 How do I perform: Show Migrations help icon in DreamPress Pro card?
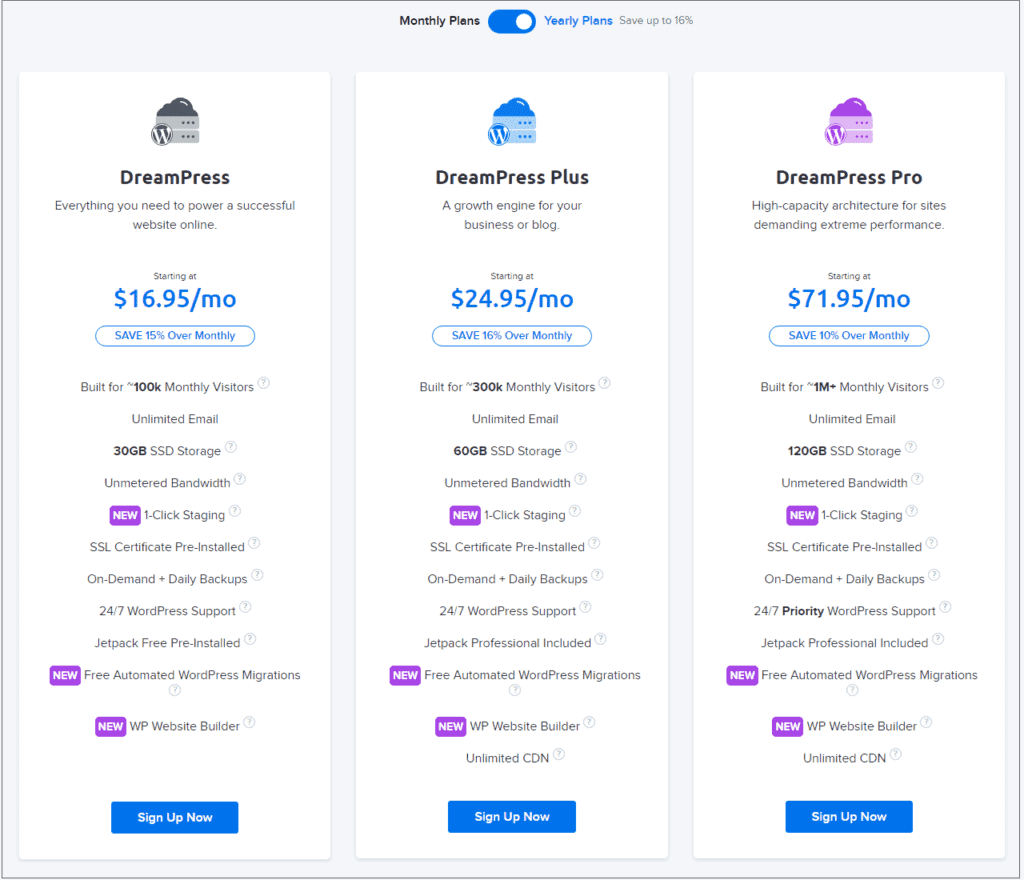tap(852, 690)
